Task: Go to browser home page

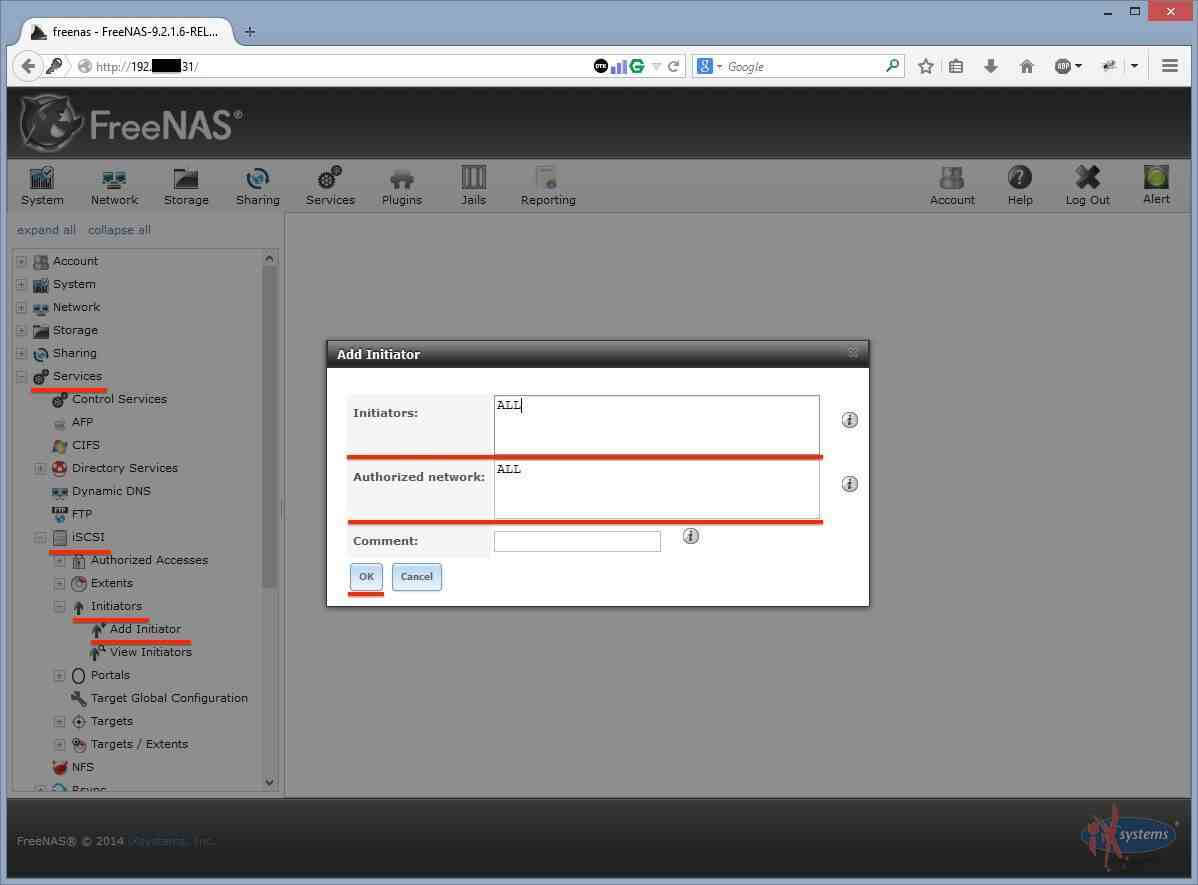Action: (x=1027, y=66)
